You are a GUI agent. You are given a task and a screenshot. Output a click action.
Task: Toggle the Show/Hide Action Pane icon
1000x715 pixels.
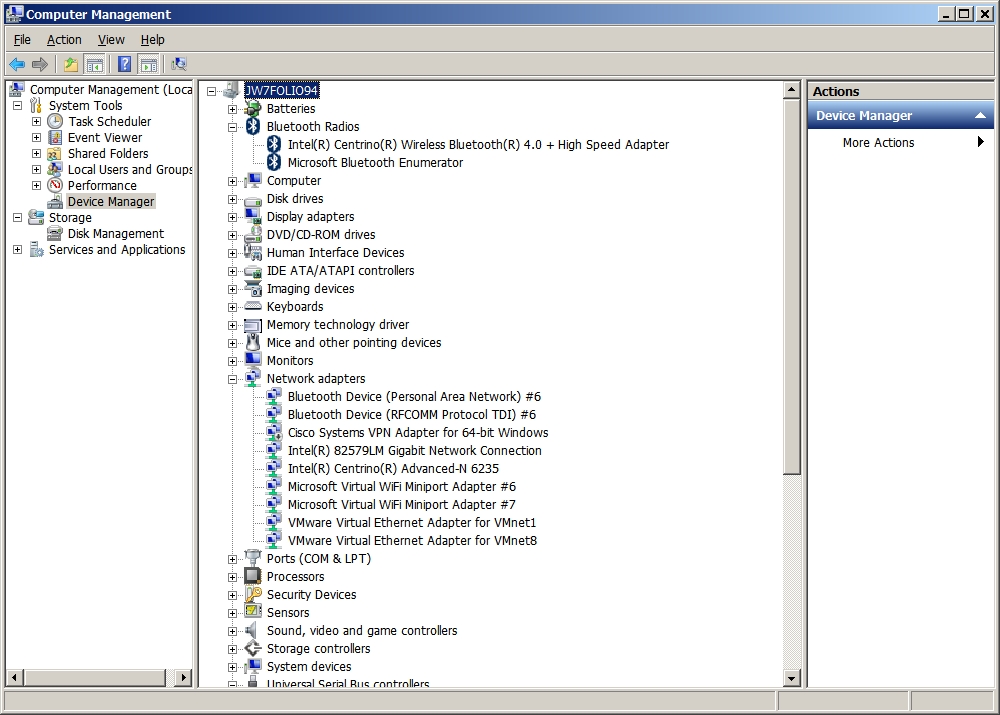(x=149, y=64)
